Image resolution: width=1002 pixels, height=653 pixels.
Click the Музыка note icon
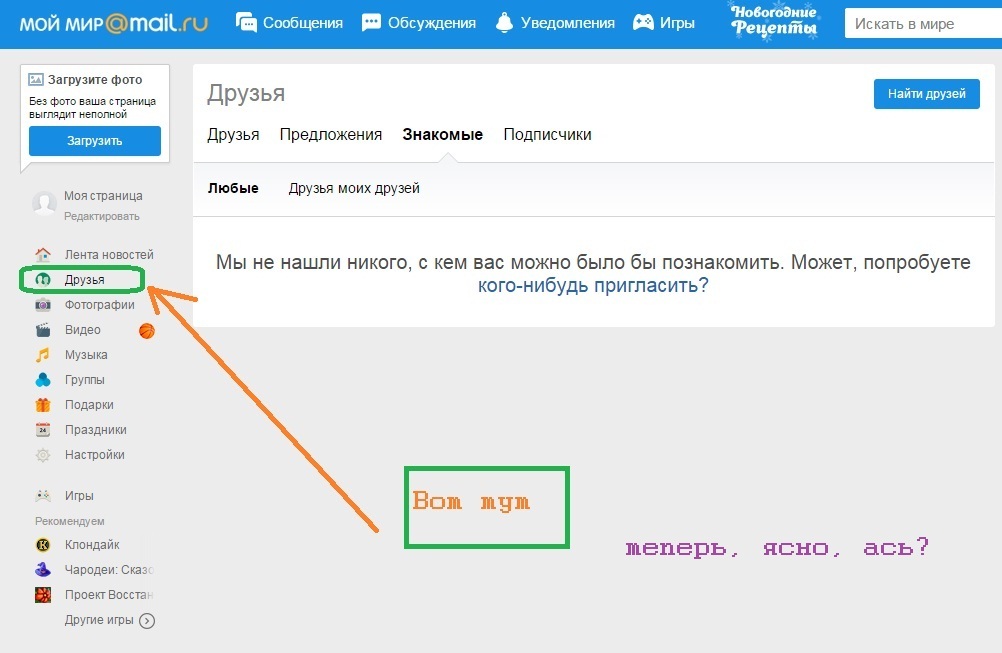point(43,355)
